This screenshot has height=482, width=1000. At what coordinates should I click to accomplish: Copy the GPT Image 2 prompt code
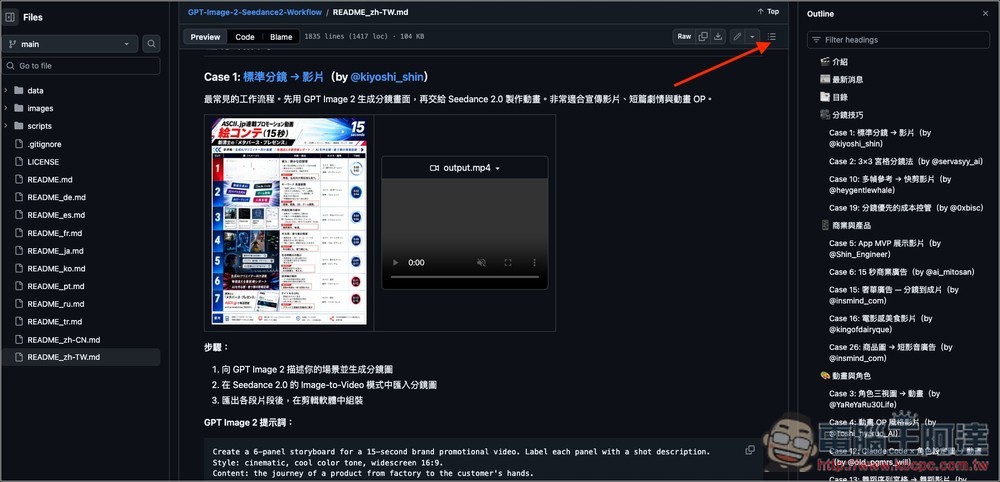click(x=750, y=450)
